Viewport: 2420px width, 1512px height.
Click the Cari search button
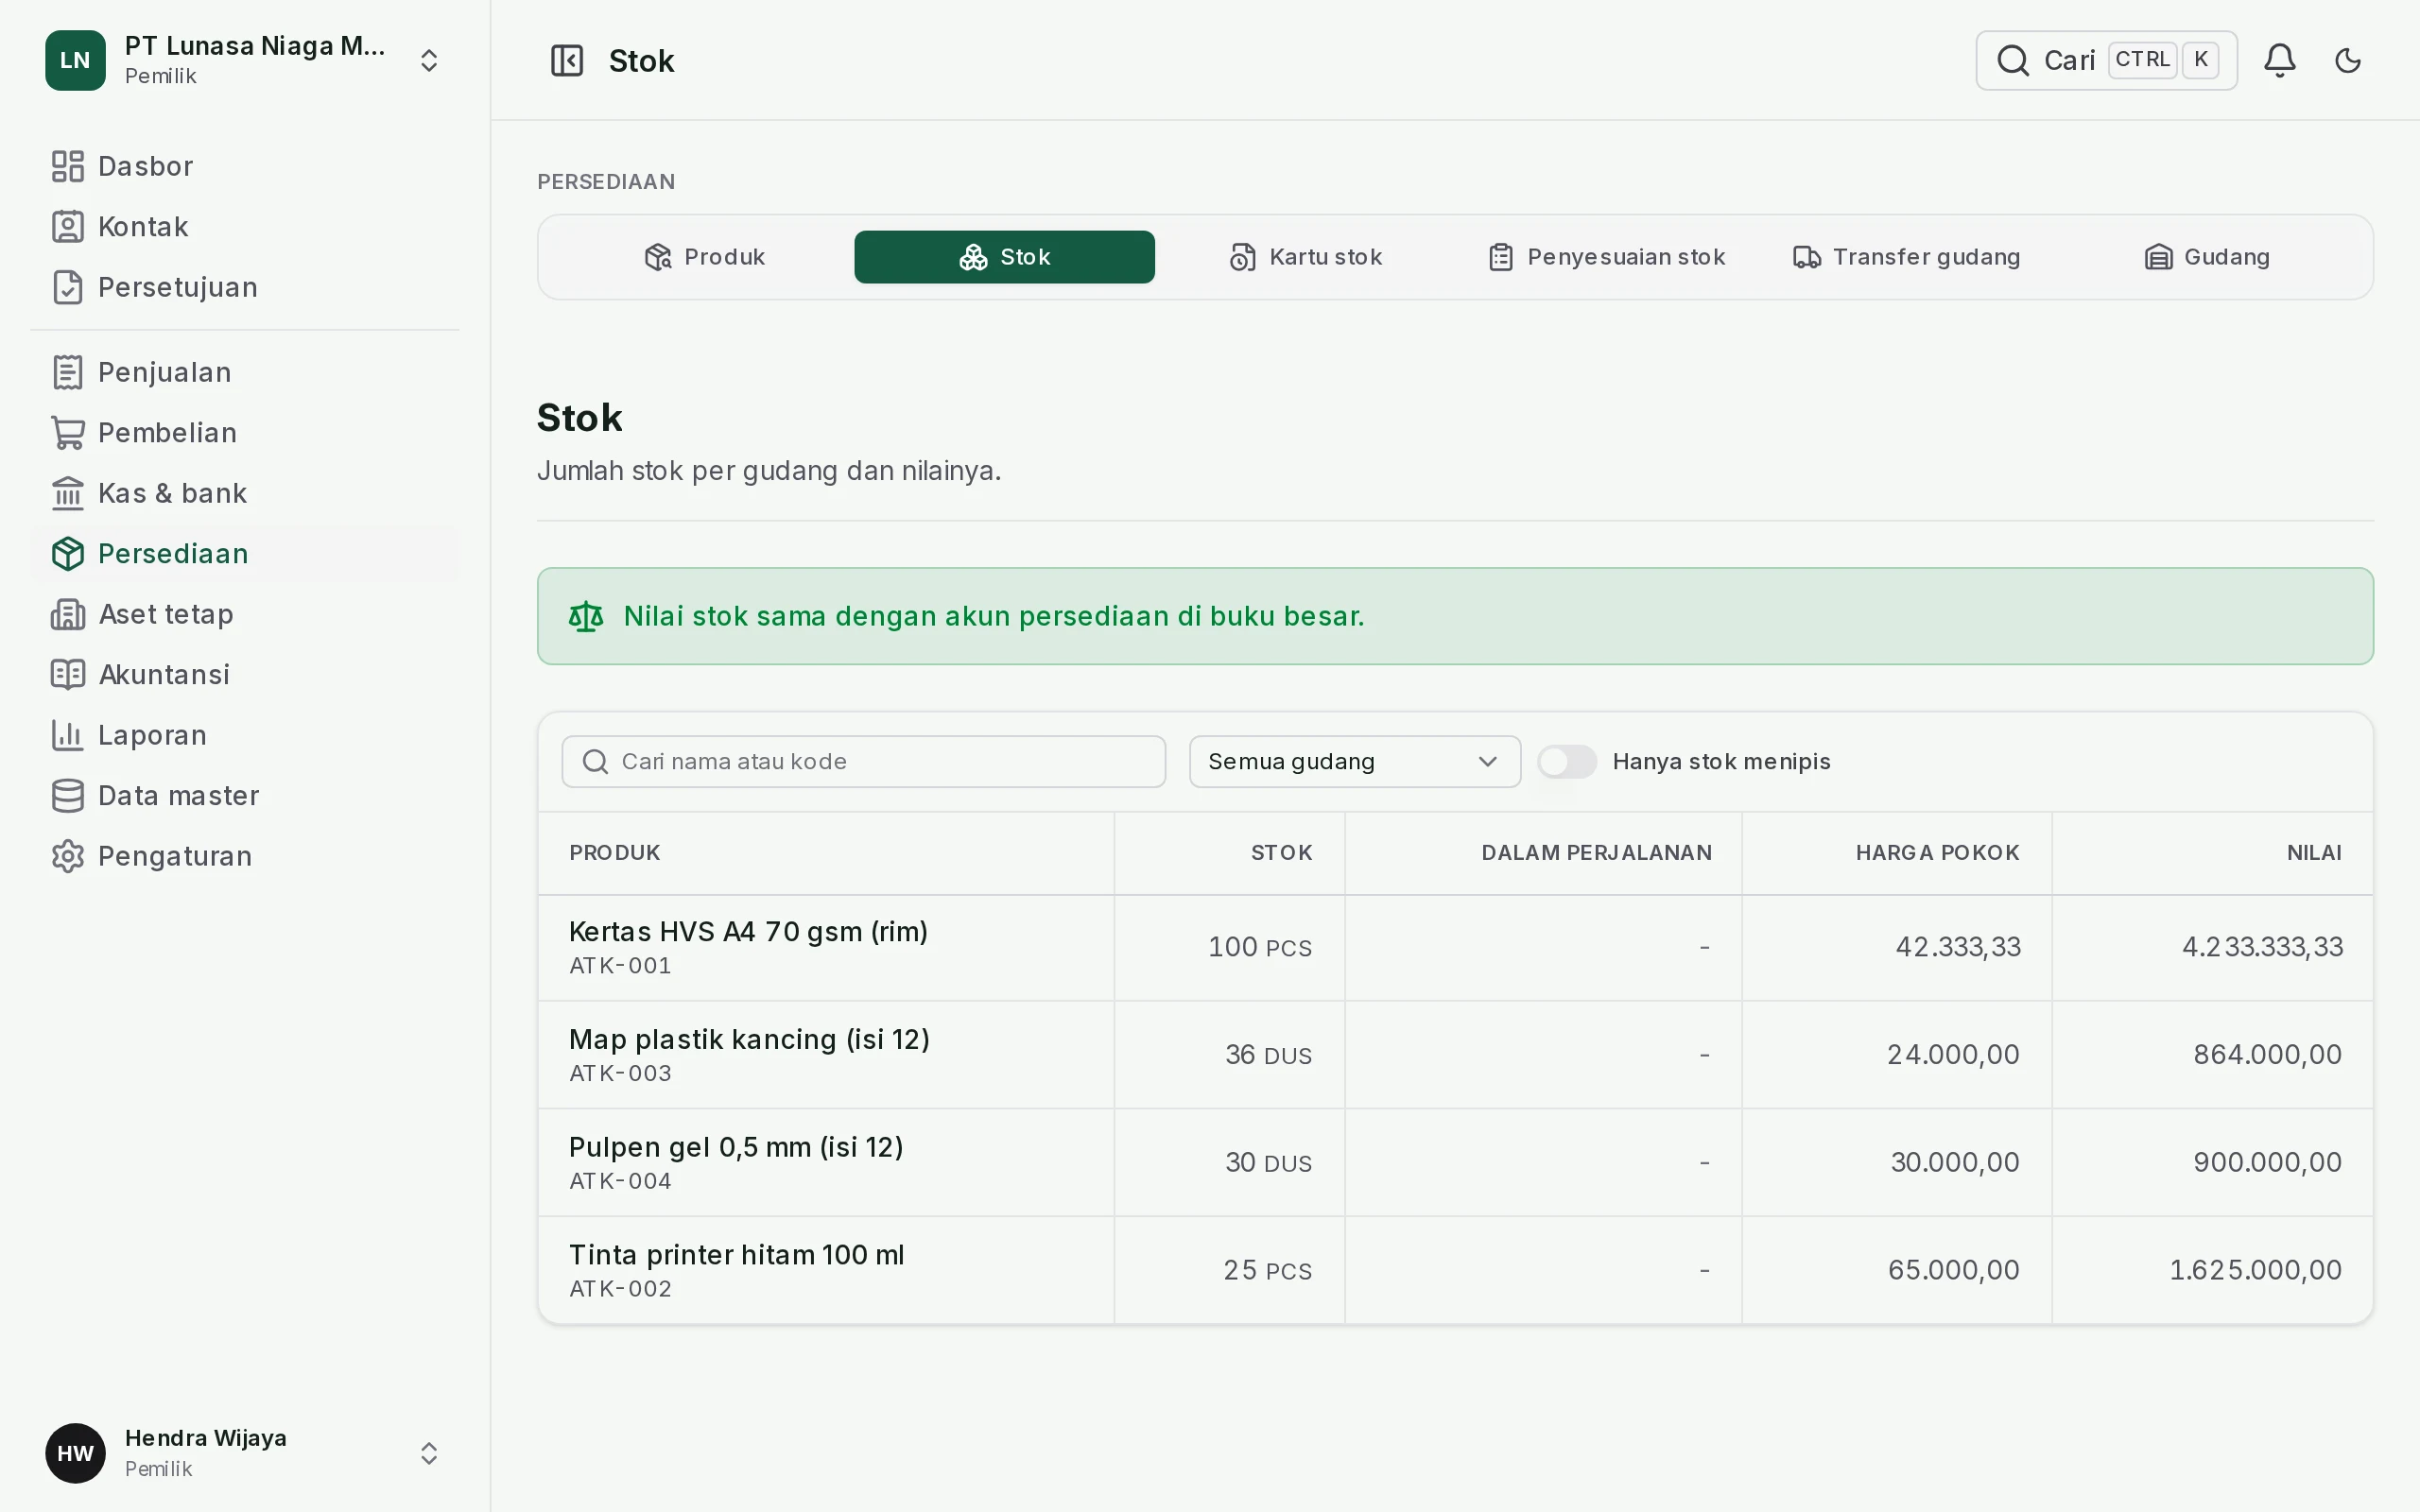tap(2105, 60)
